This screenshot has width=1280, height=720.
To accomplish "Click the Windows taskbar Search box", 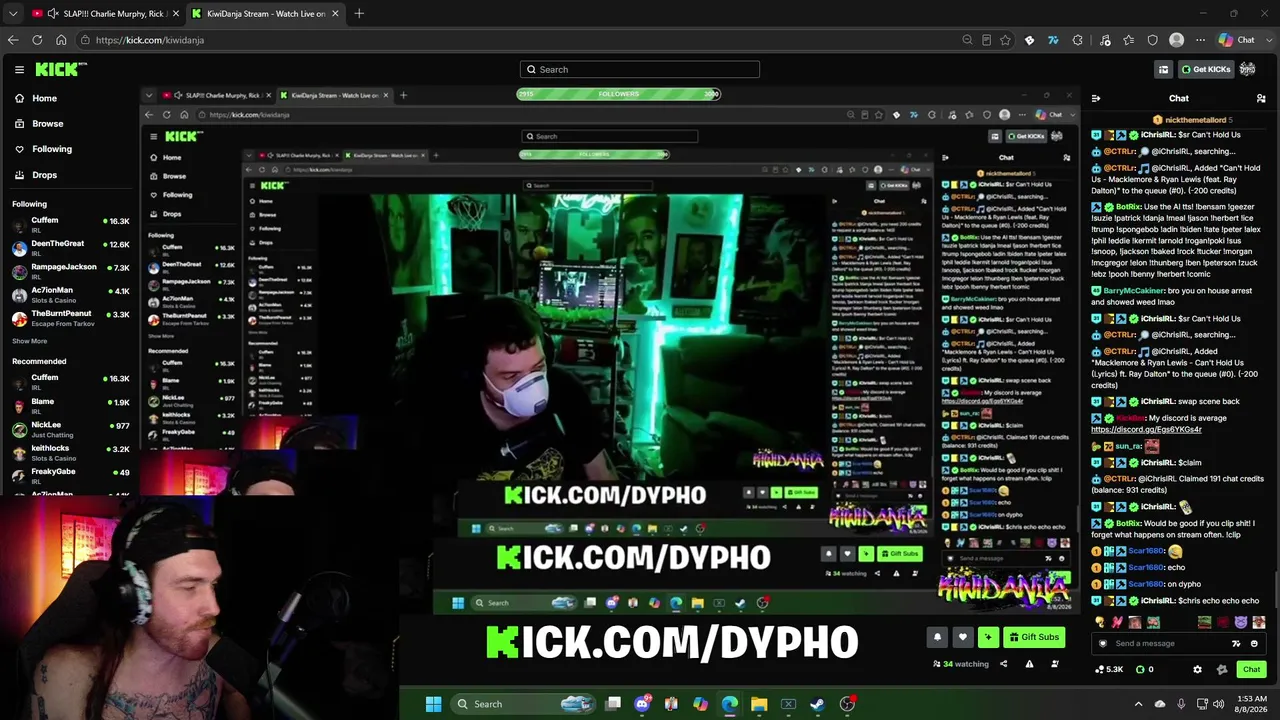I will pyautogui.click(x=521, y=704).
